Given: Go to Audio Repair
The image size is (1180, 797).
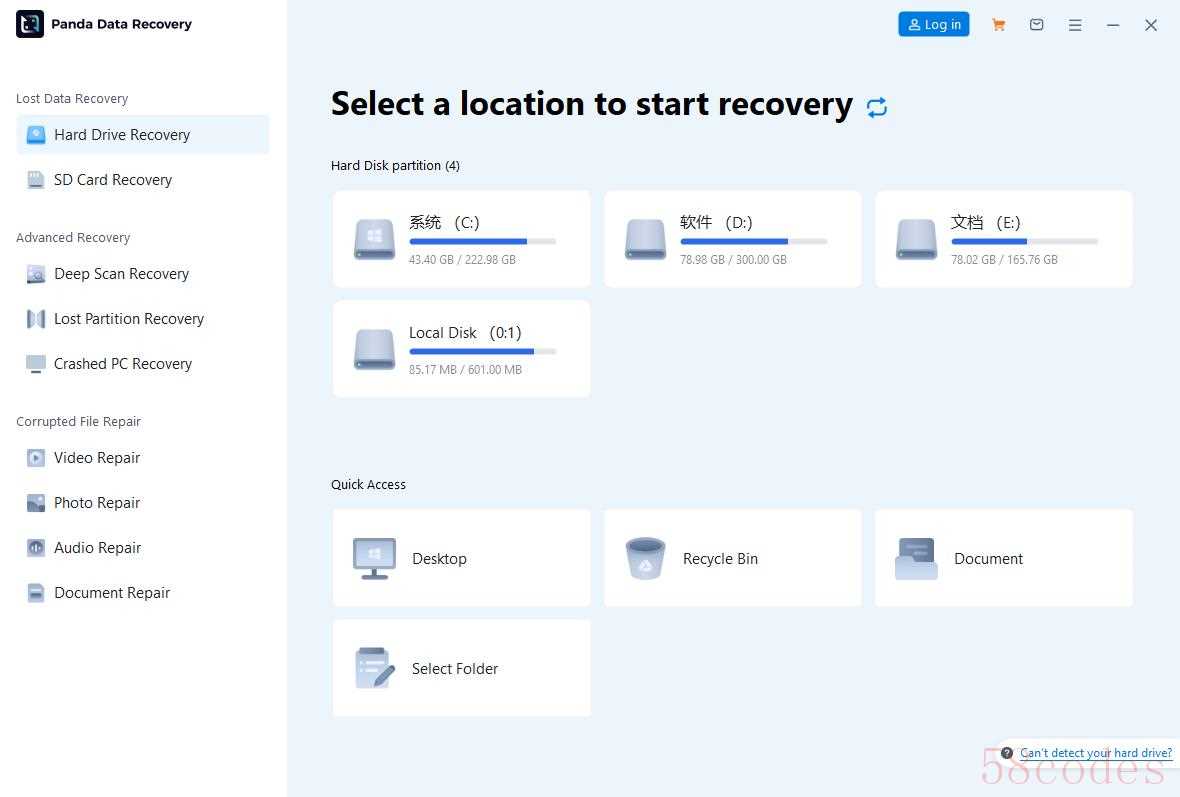Looking at the screenshot, I should tap(143, 548).
